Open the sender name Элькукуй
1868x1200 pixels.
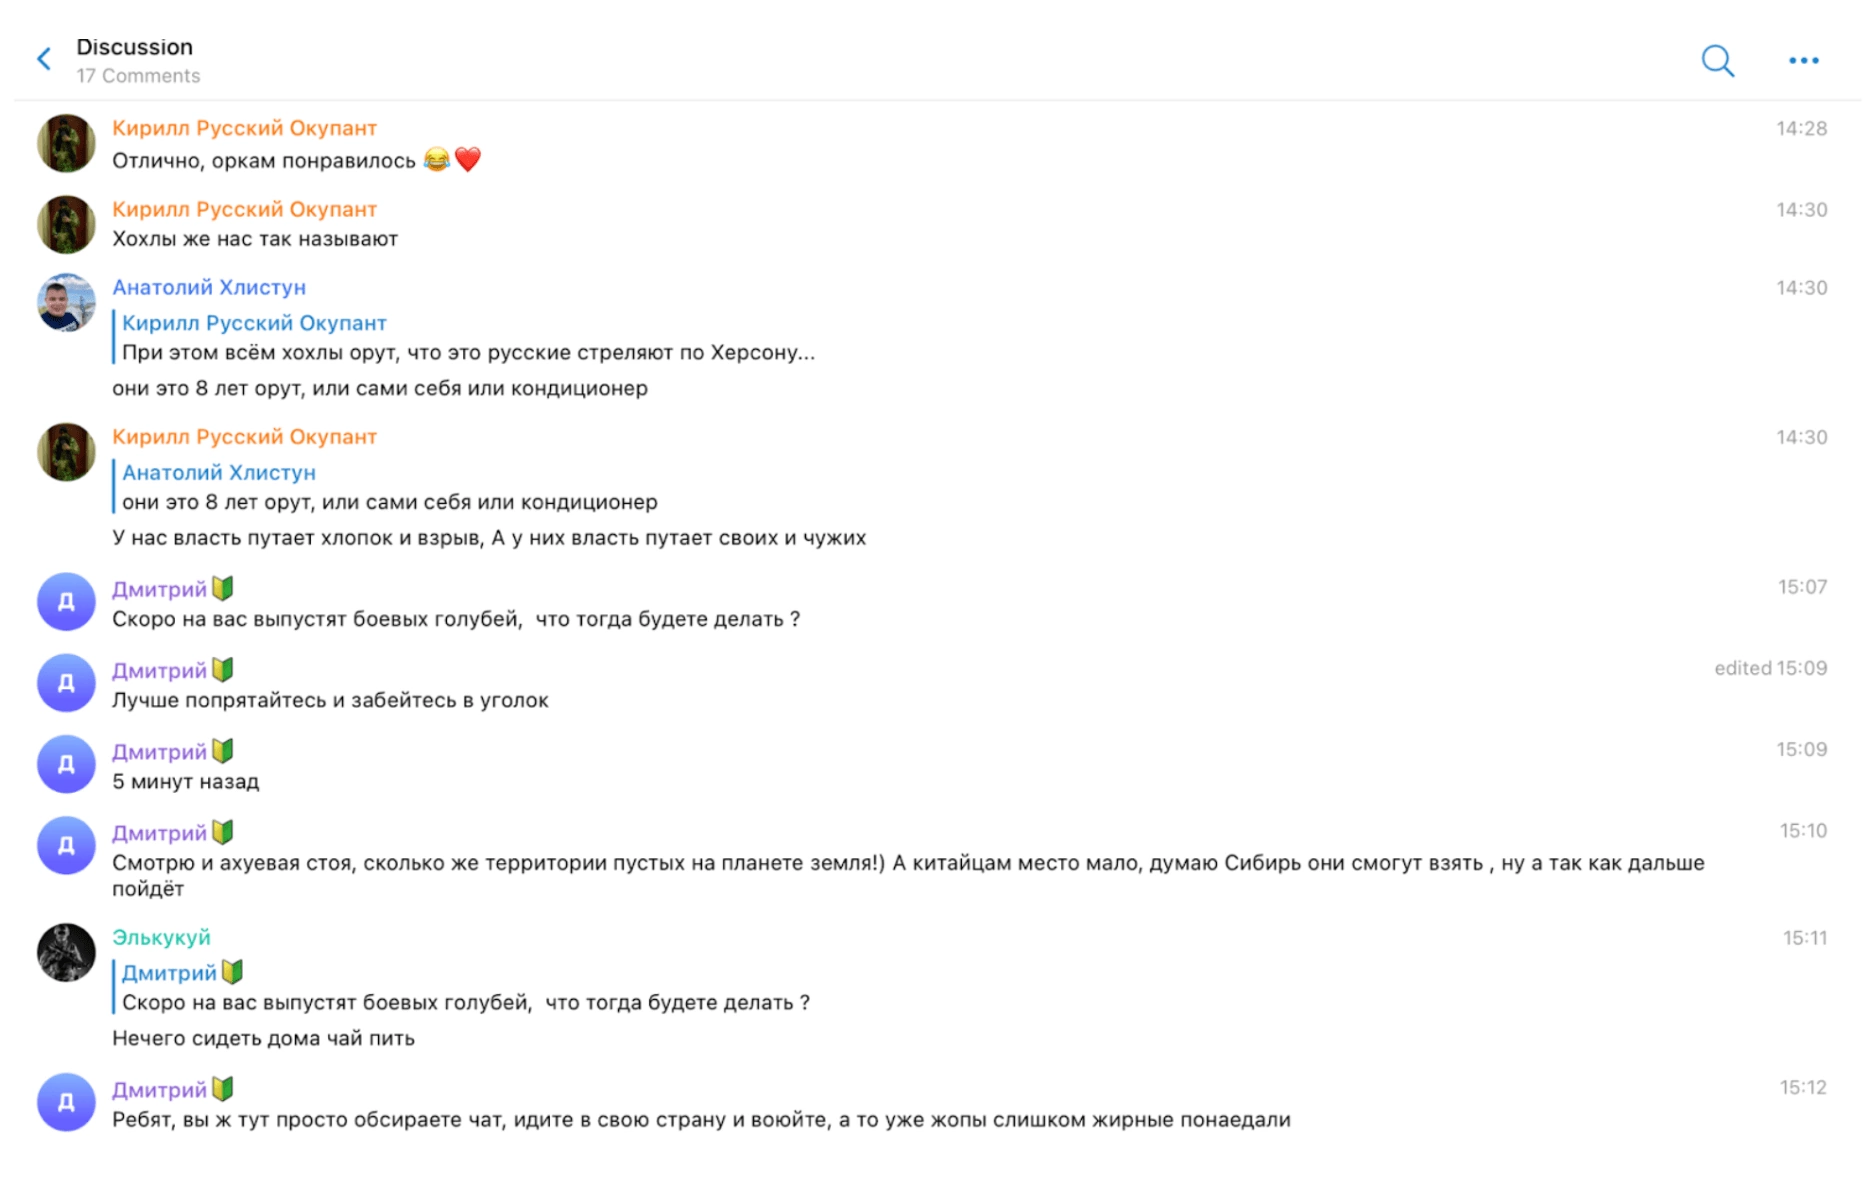161,937
